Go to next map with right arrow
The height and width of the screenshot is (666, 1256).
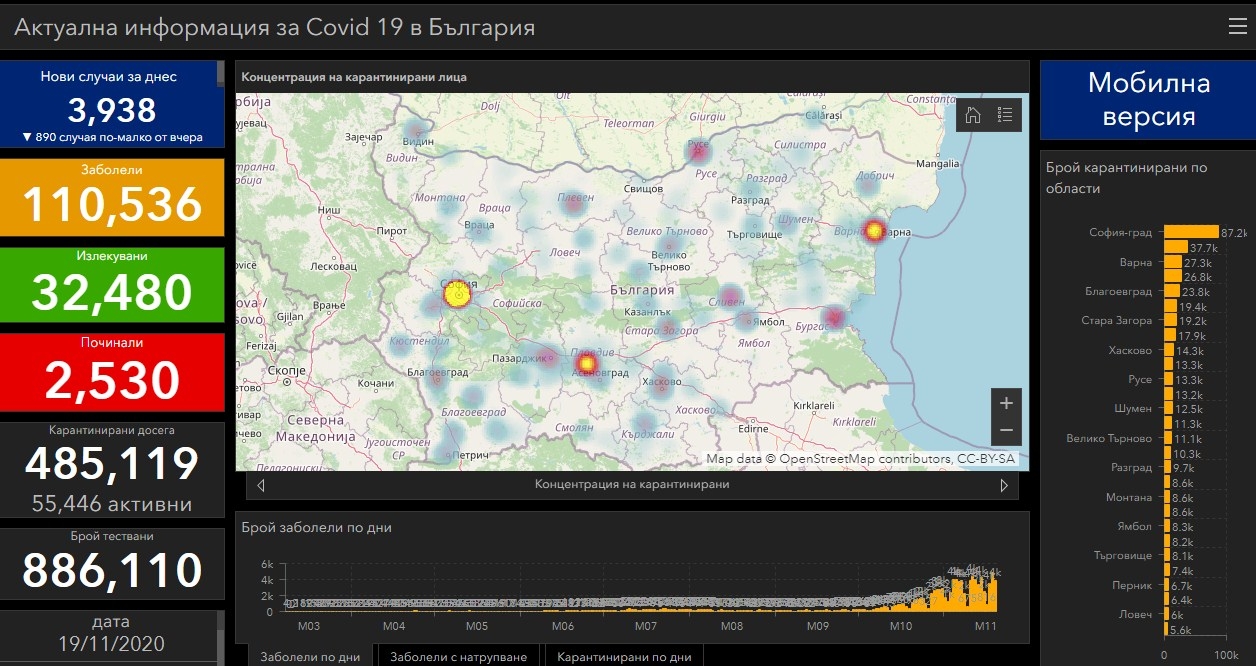pos(1004,485)
